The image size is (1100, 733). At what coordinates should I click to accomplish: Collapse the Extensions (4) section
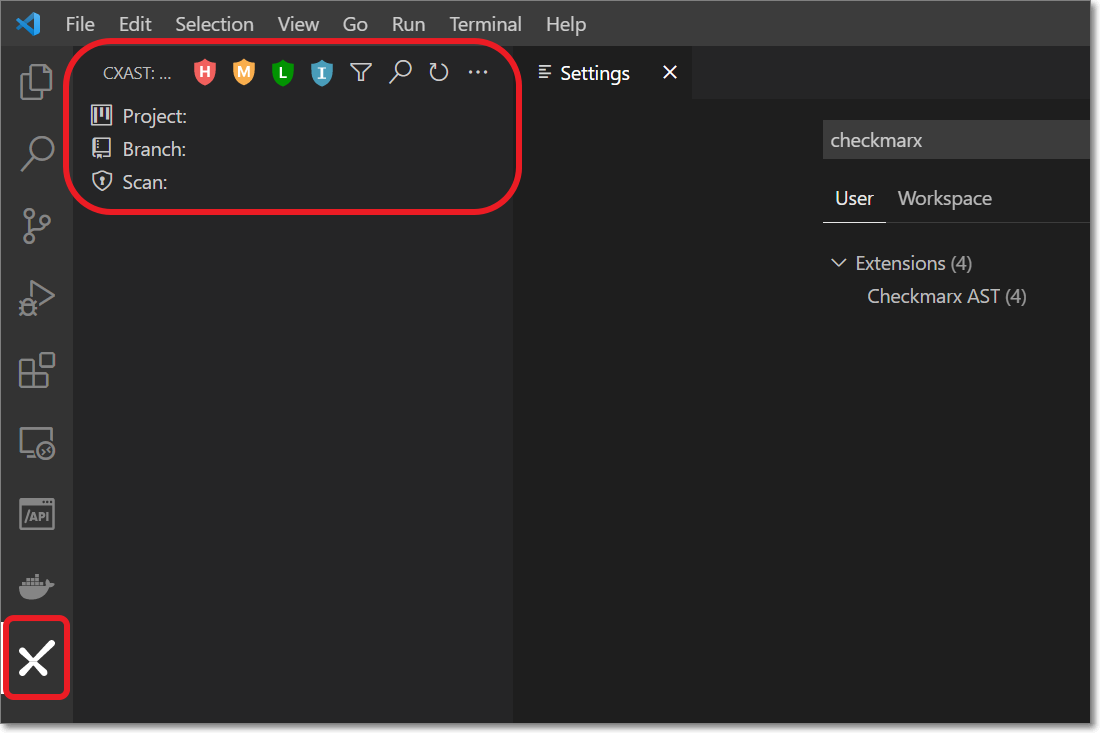tap(838, 263)
